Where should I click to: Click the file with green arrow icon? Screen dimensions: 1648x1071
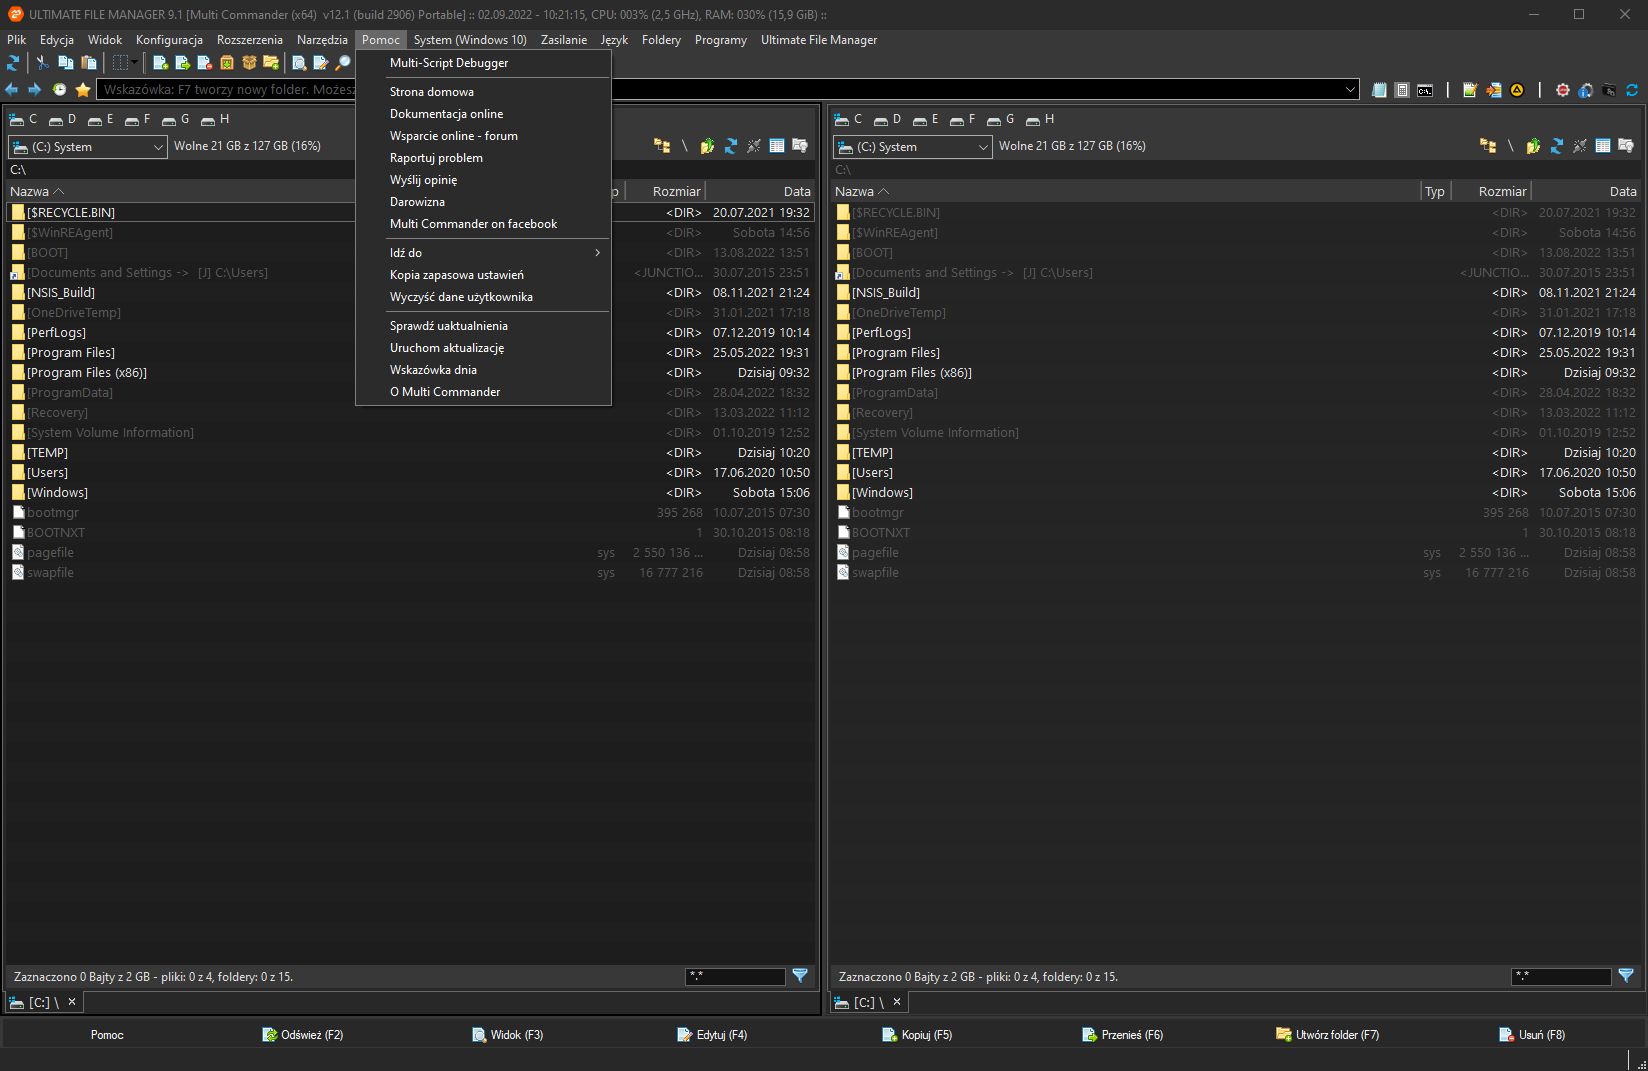(182, 63)
